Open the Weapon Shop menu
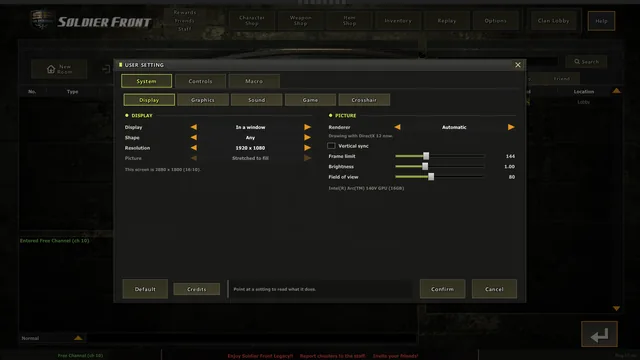The image size is (640, 360). (x=300, y=20)
